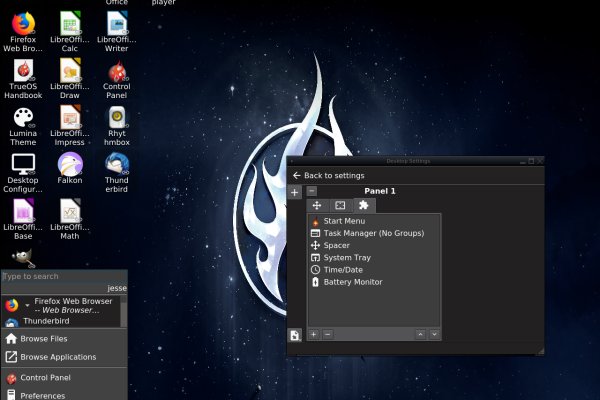Screen dimensions: 600x400
Task: Switch to the panel appearance tab
Action: 340,205
